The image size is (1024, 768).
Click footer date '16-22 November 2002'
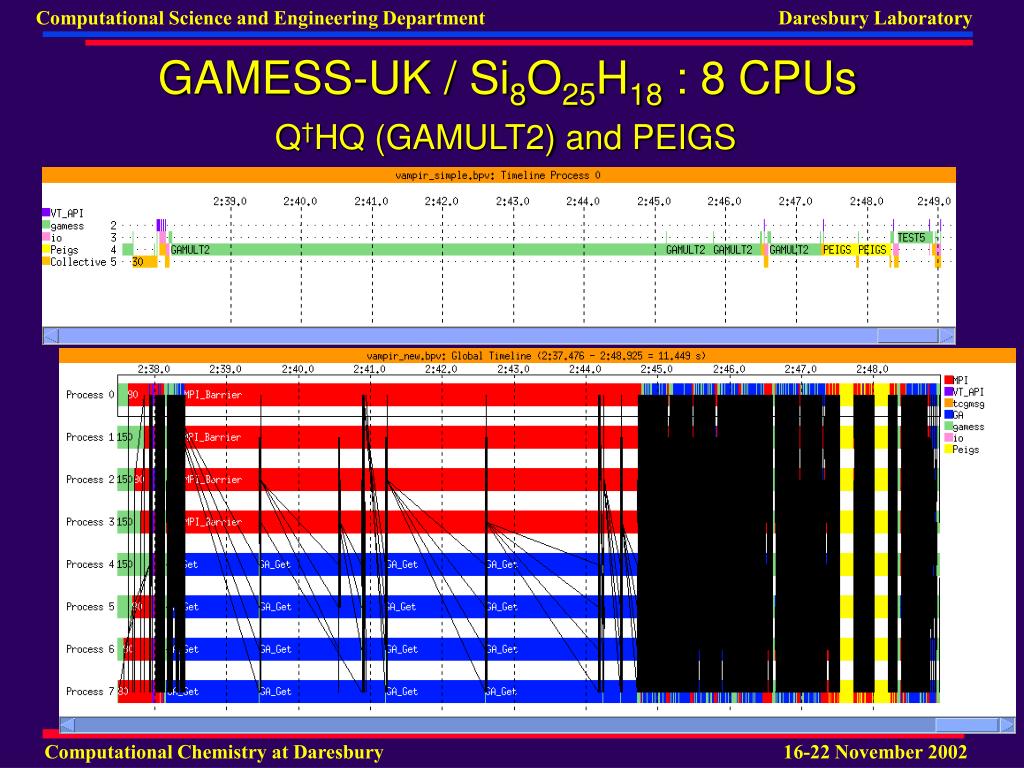click(x=875, y=752)
